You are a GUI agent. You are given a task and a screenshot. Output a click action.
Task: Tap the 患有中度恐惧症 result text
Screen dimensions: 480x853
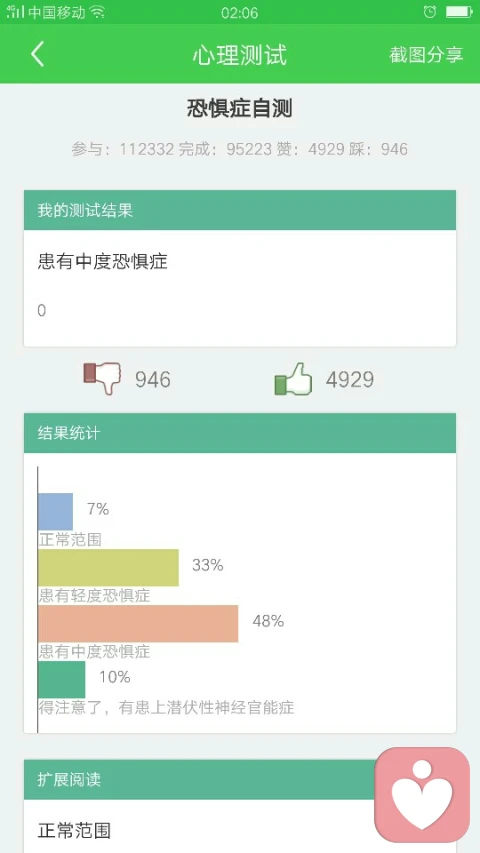pyautogui.click(x=102, y=262)
